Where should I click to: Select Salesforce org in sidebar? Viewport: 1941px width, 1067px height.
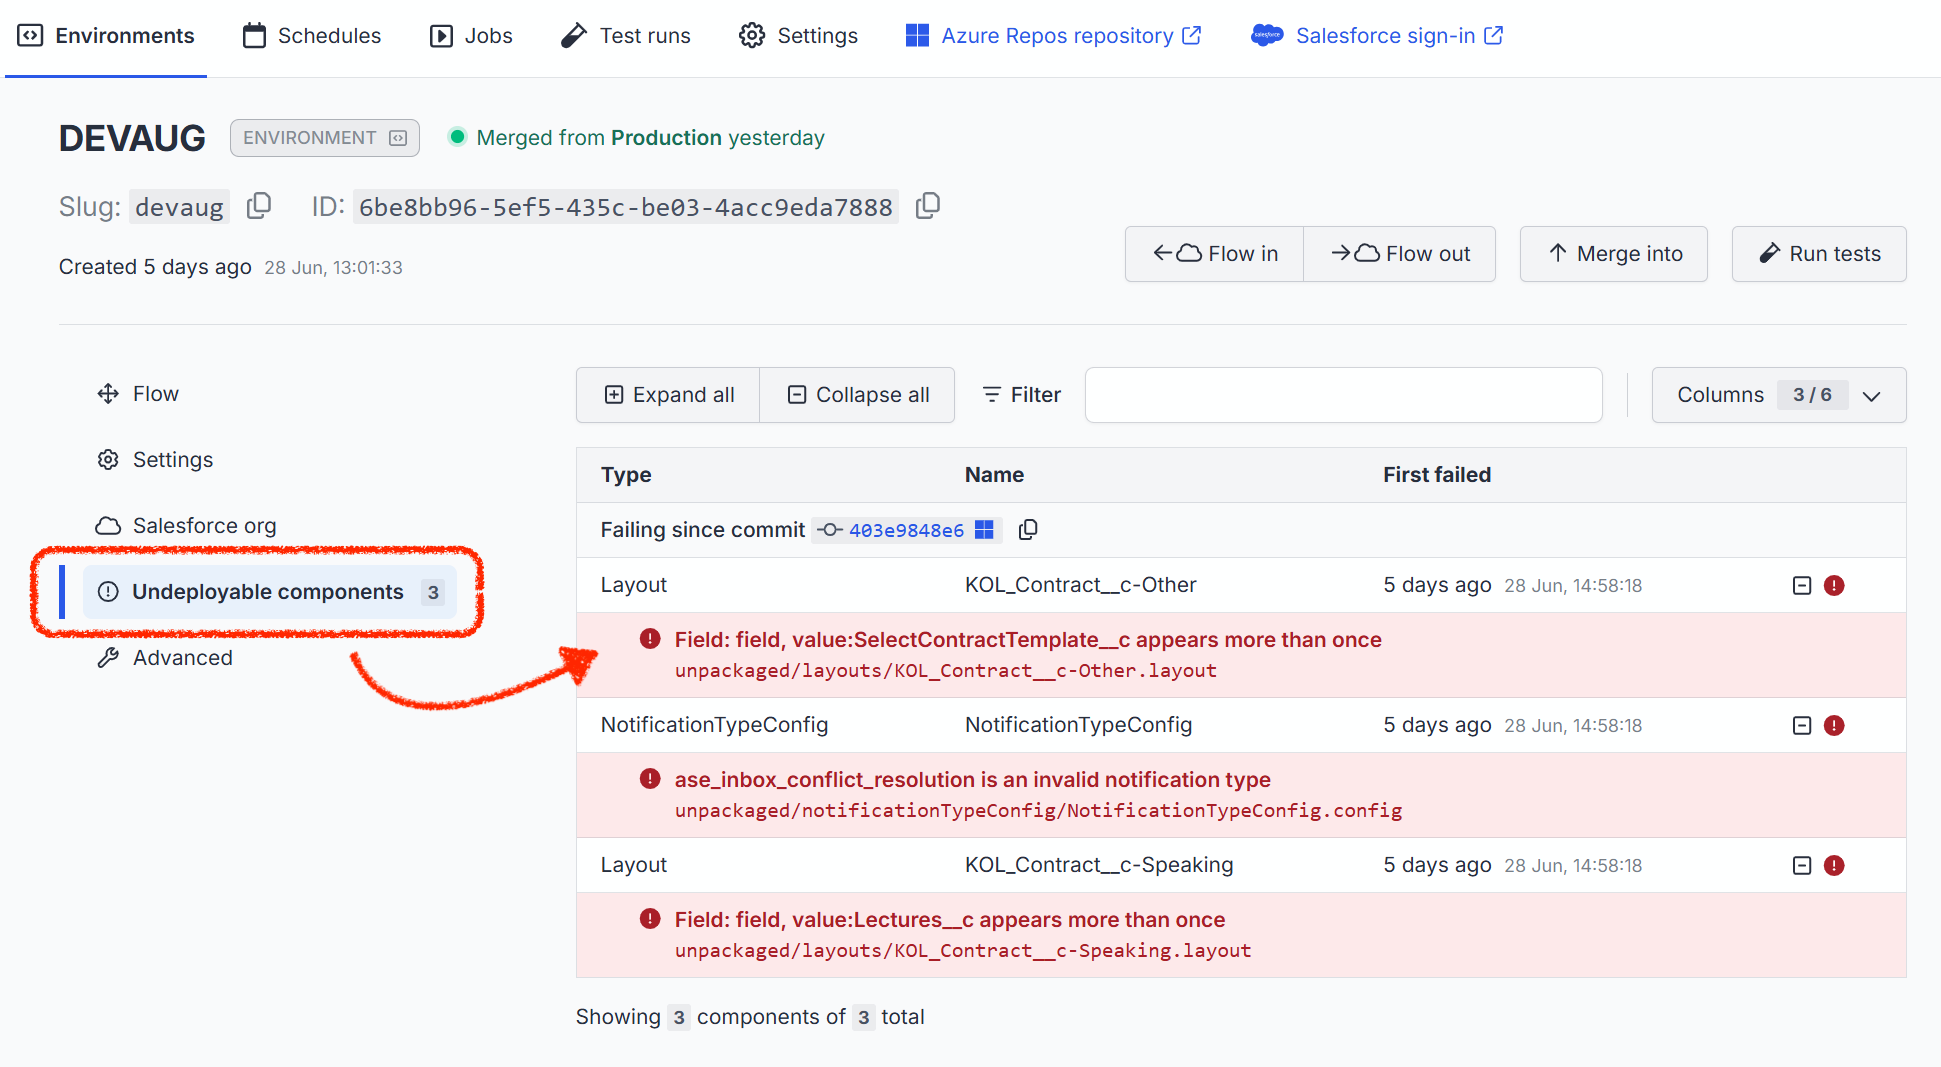tap(186, 526)
